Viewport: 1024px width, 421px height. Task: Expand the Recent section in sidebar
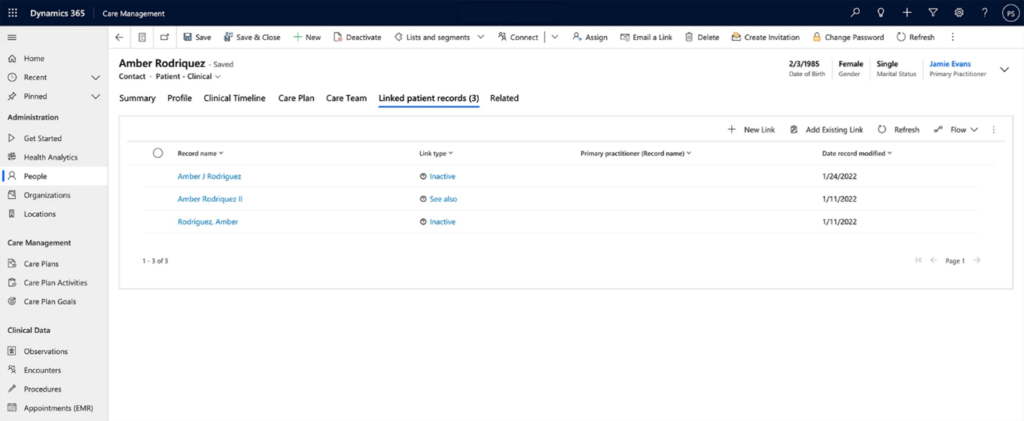coord(96,77)
